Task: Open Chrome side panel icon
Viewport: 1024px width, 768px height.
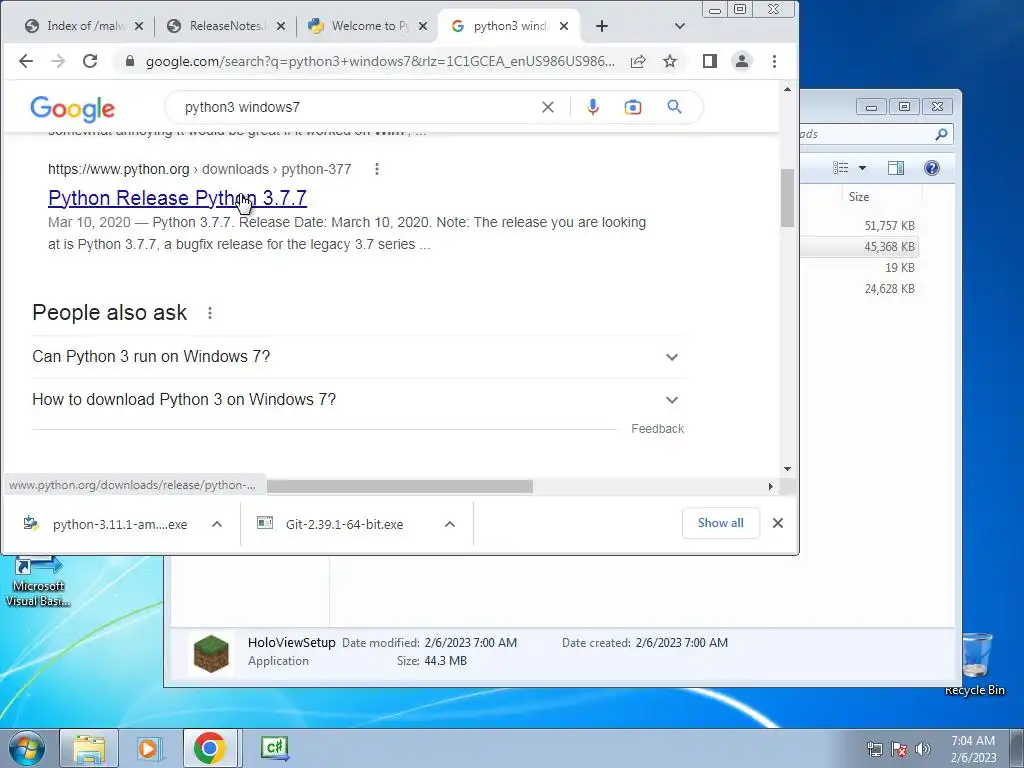Action: (x=710, y=61)
